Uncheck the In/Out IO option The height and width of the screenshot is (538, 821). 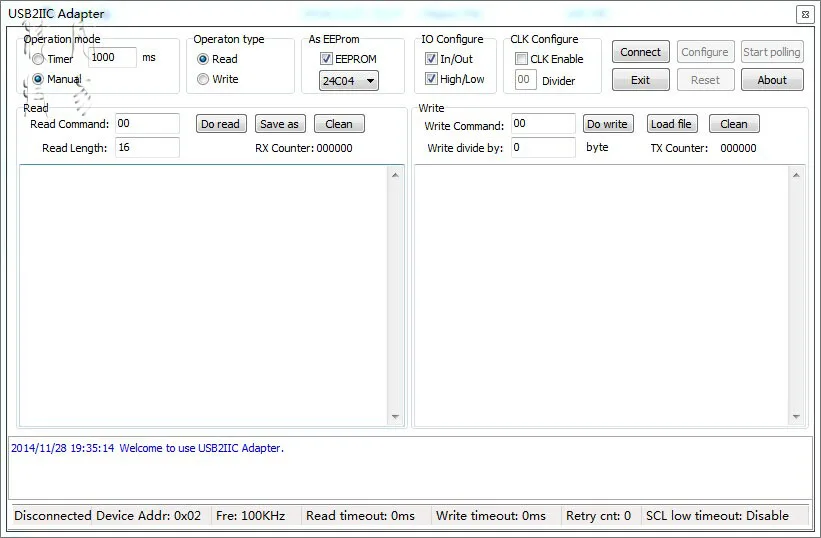pyautogui.click(x=431, y=59)
